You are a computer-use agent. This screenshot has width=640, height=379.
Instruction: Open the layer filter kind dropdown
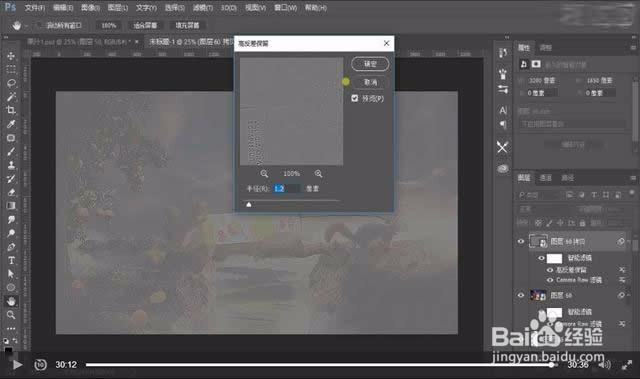(x=539, y=195)
